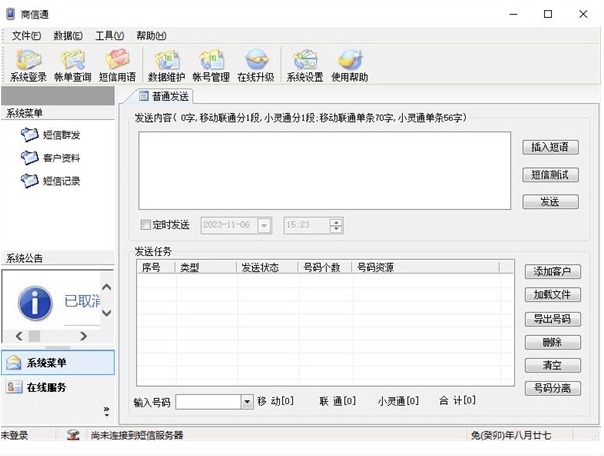Open the 文件(F) menu
604x456 pixels.
coord(26,36)
